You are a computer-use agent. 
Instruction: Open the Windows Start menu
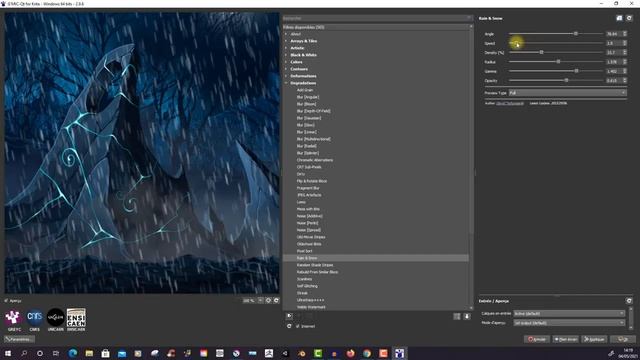8,353
